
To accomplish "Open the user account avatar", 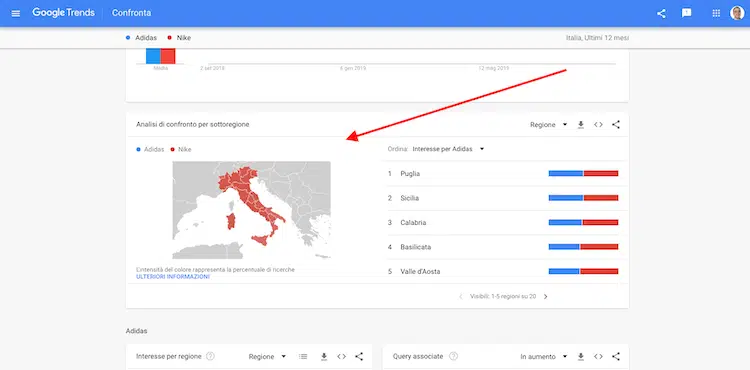I will [737, 13].
